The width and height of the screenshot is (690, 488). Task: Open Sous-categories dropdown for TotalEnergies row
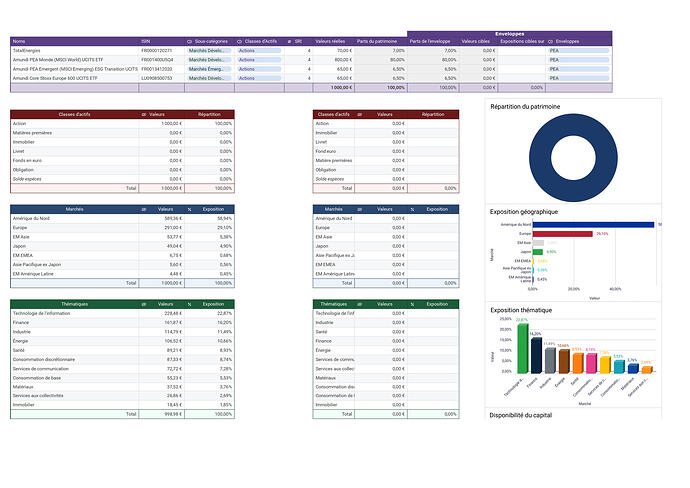[209, 51]
